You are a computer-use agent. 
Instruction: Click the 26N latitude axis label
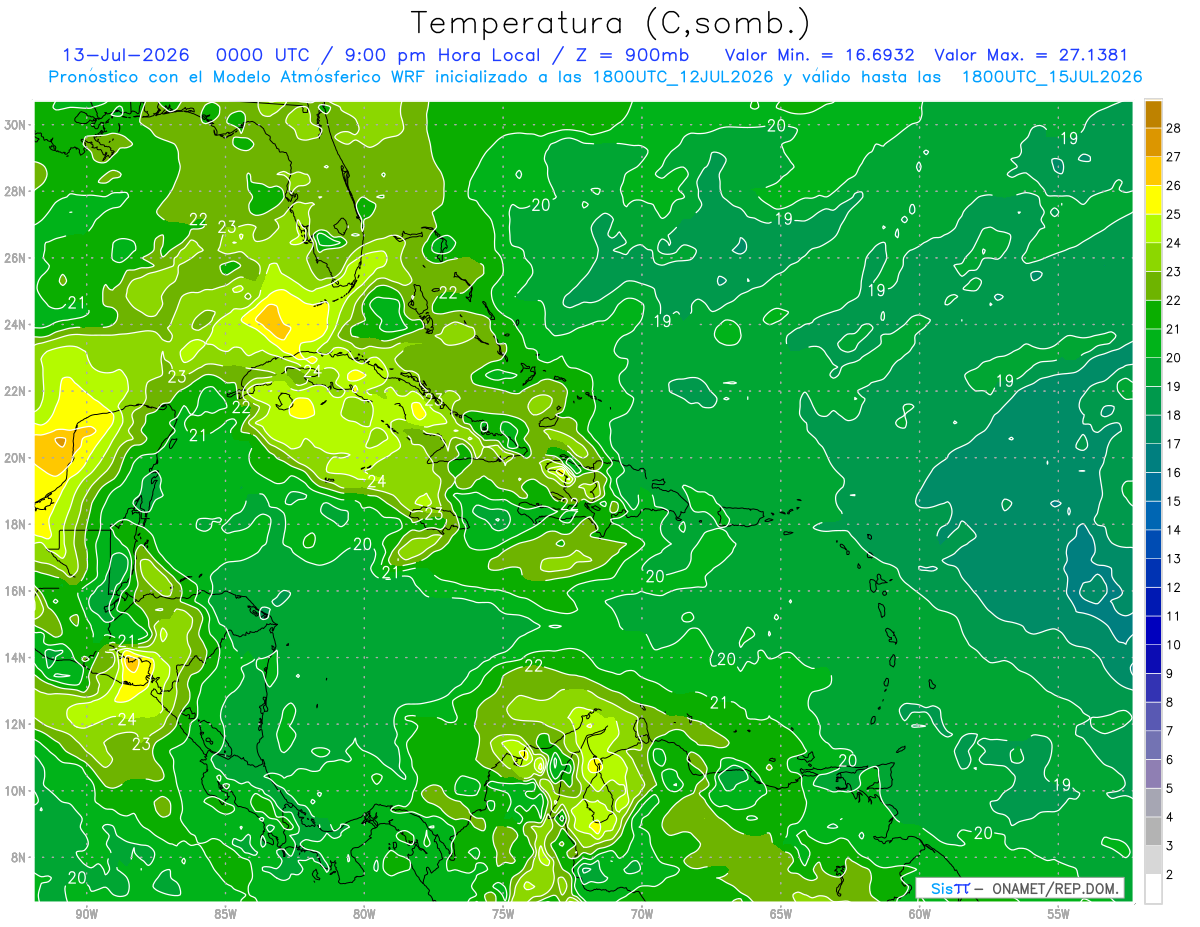tap(17, 258)
